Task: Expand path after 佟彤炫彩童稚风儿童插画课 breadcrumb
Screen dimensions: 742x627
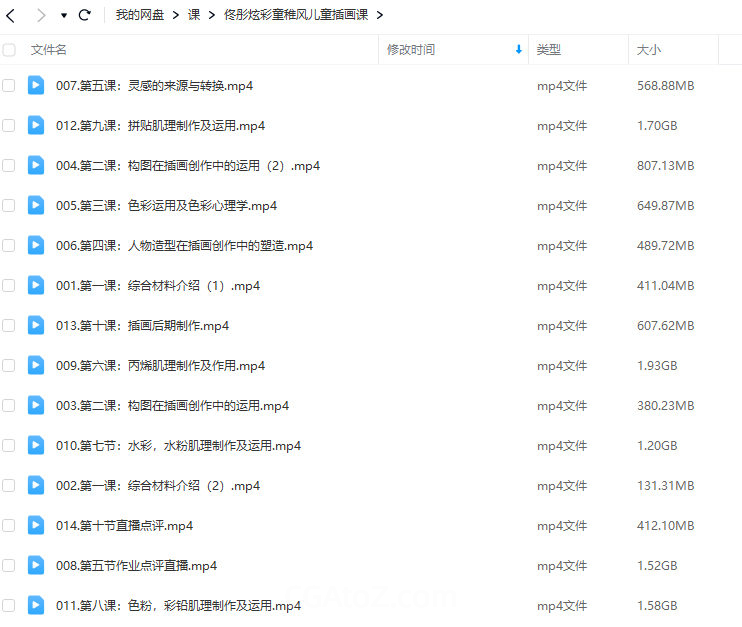Action: coord(379,15)
